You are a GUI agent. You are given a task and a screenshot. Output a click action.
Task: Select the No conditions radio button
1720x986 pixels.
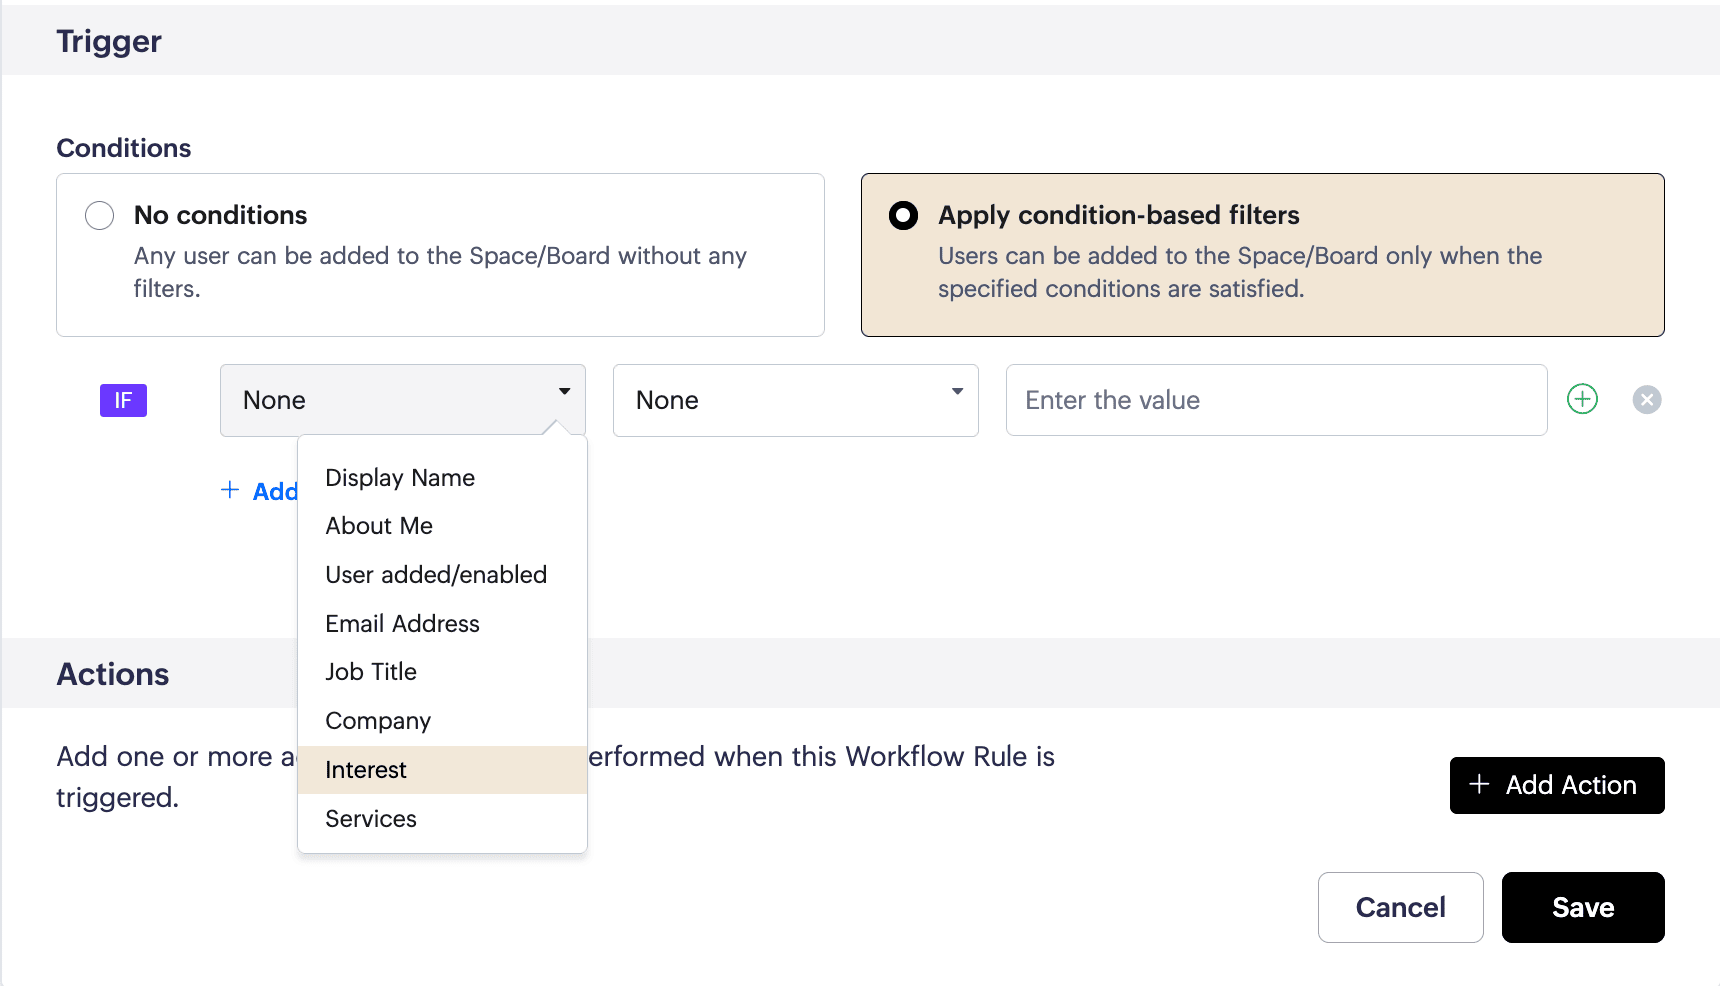(x=100, y=215)
